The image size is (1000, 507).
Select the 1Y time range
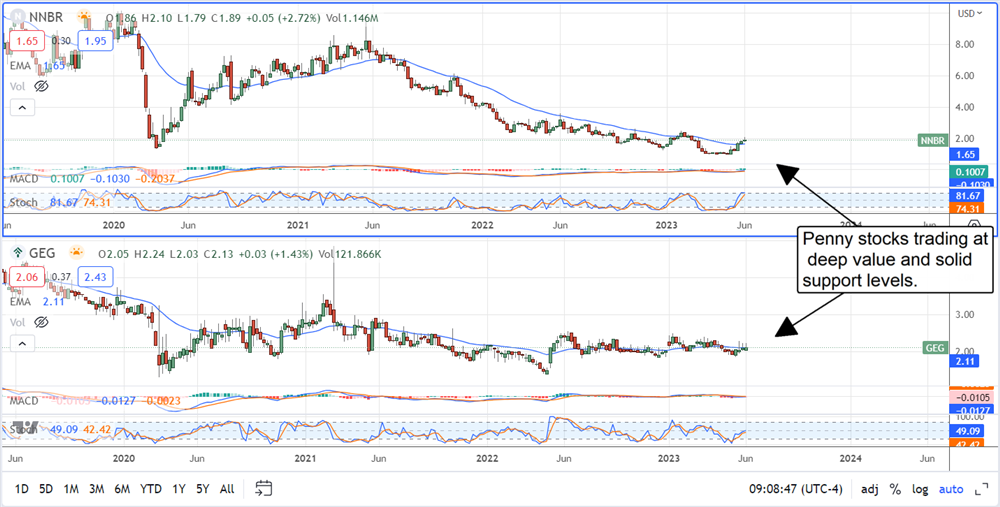tap(179, 489)
